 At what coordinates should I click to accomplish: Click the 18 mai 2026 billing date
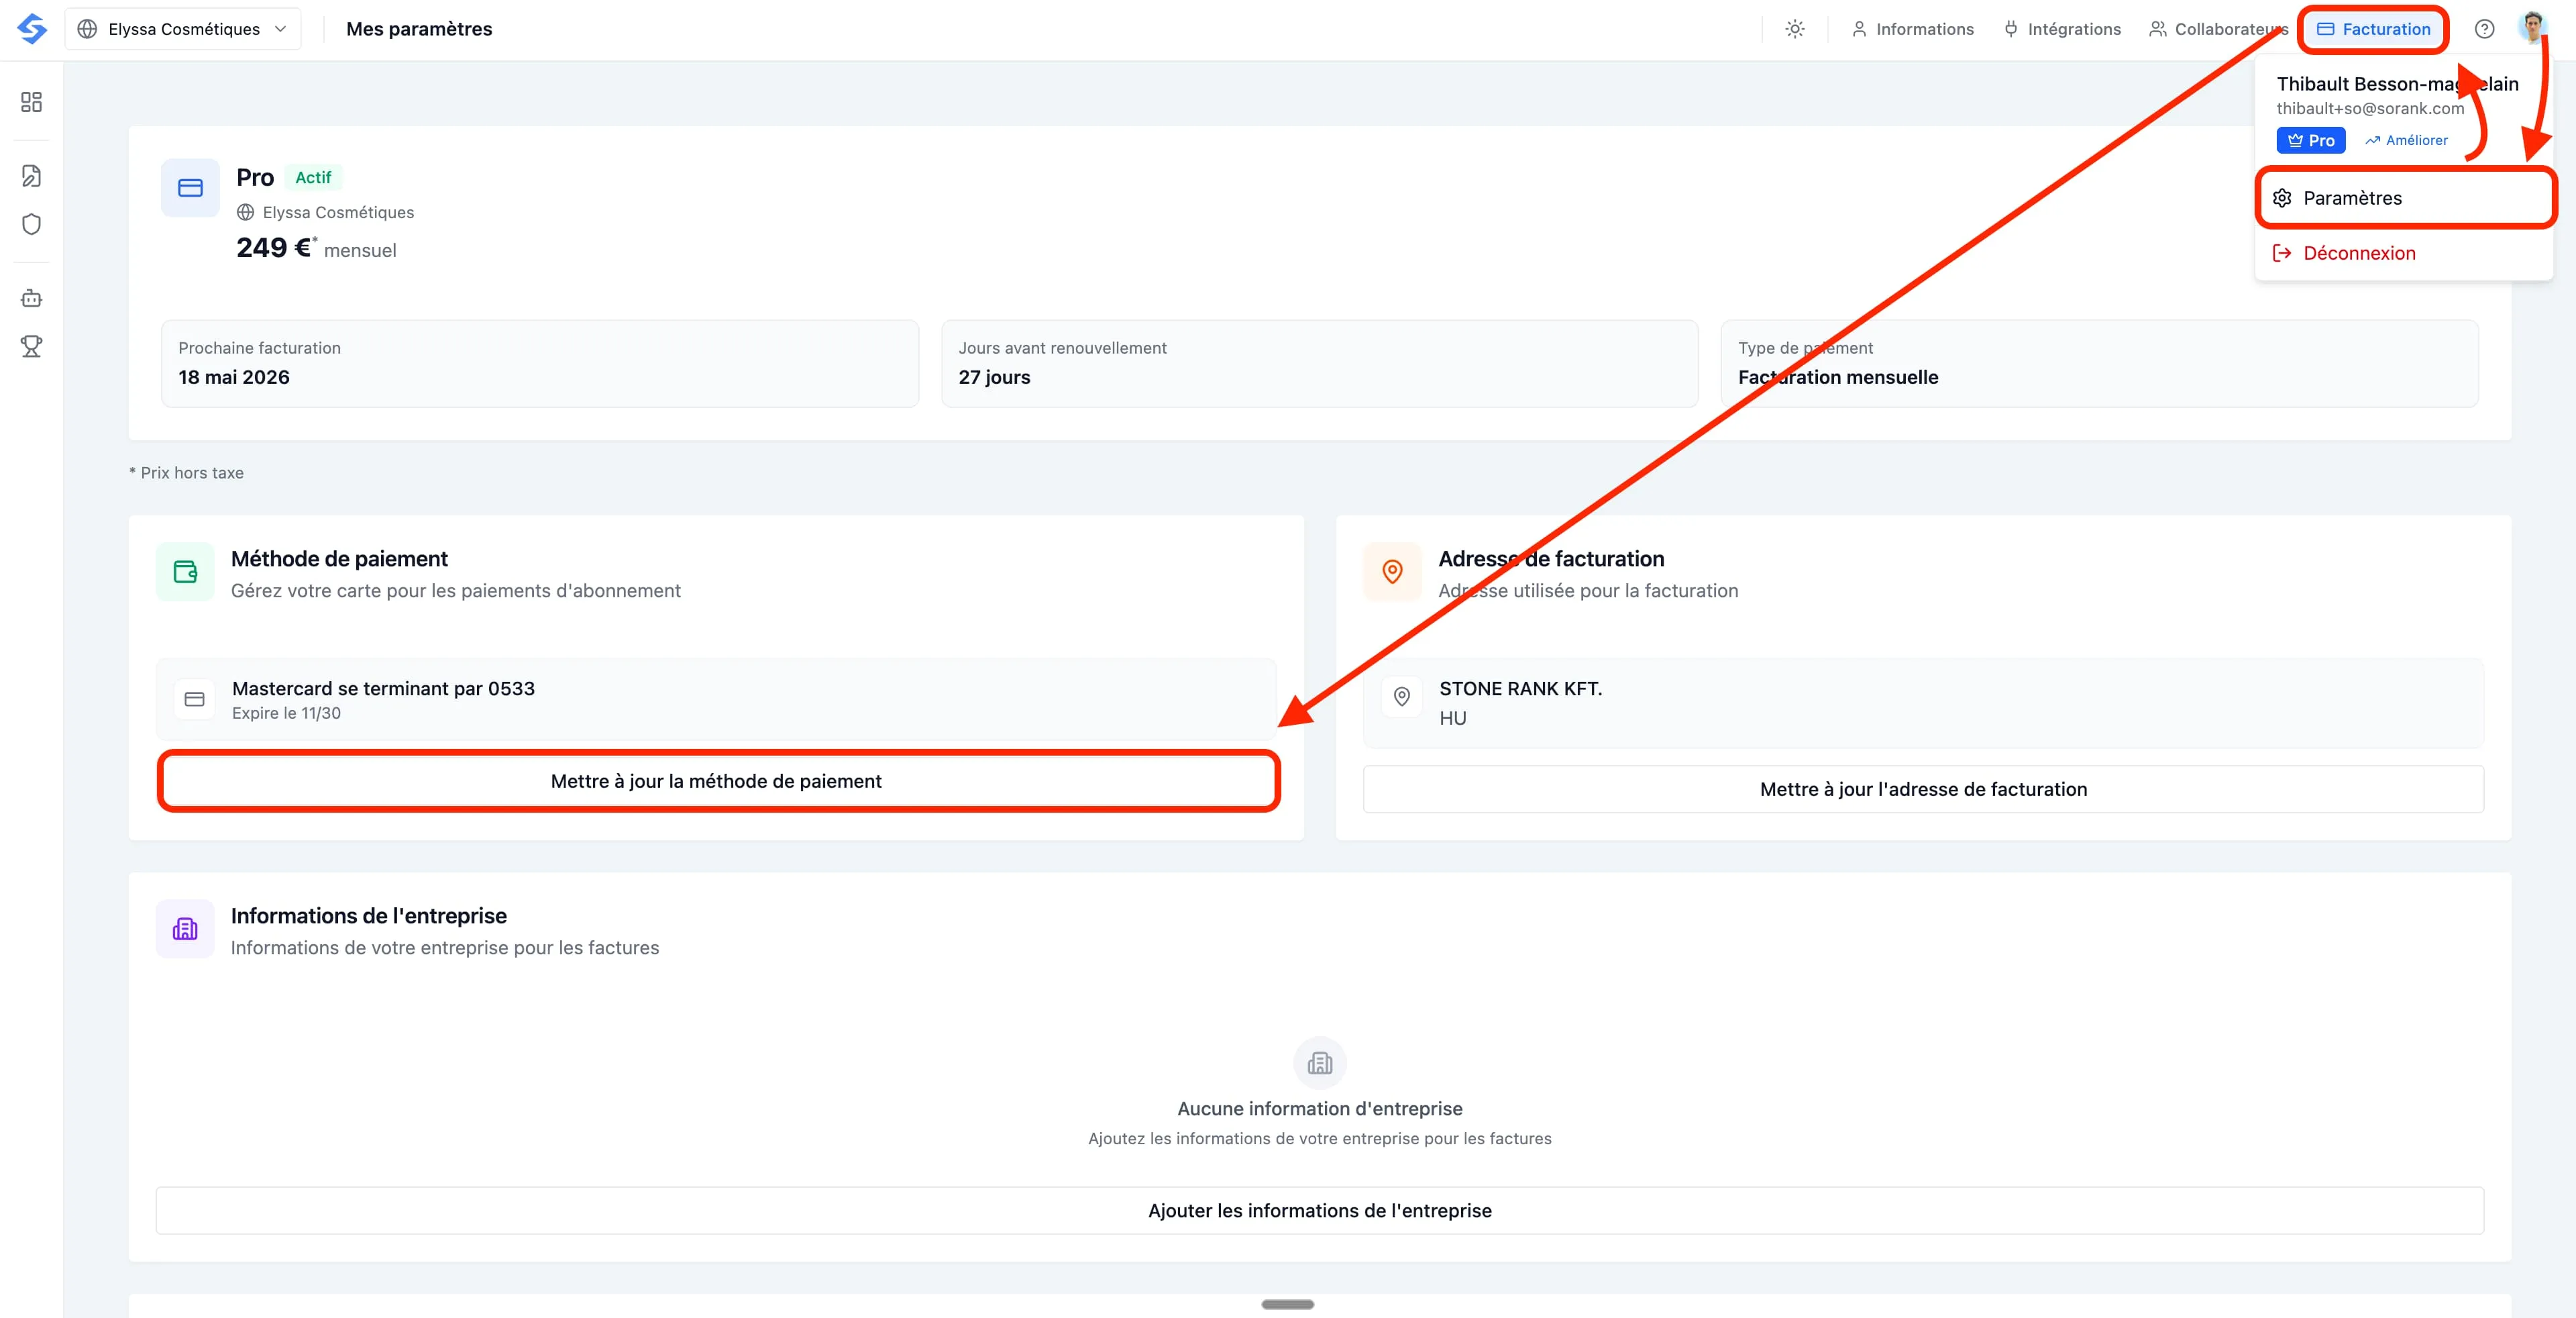[x=234, y=377]
